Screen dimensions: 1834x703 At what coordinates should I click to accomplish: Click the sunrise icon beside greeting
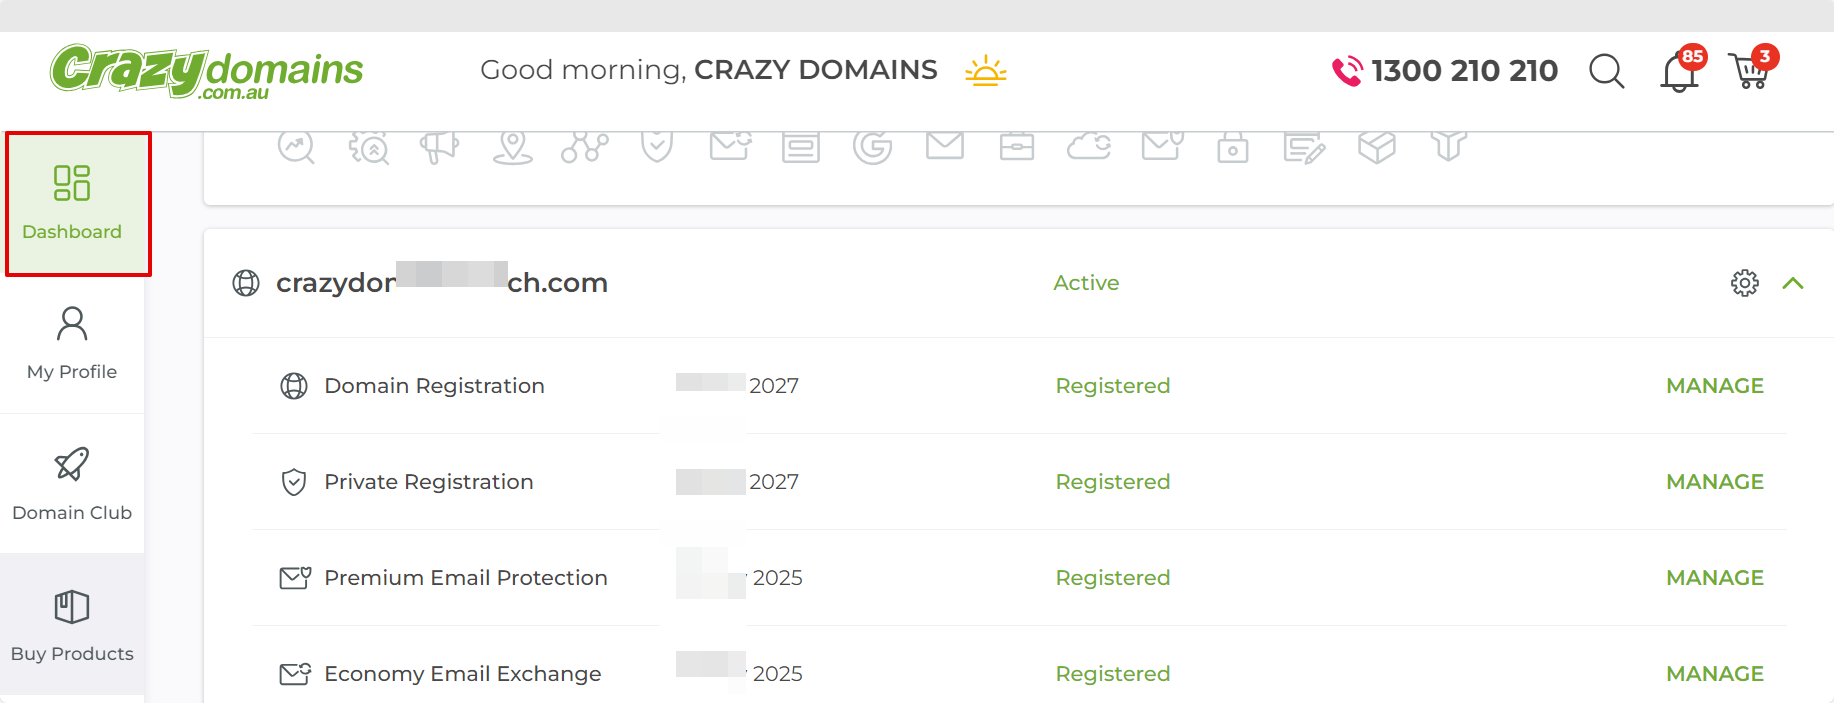[x=986, y=70]
